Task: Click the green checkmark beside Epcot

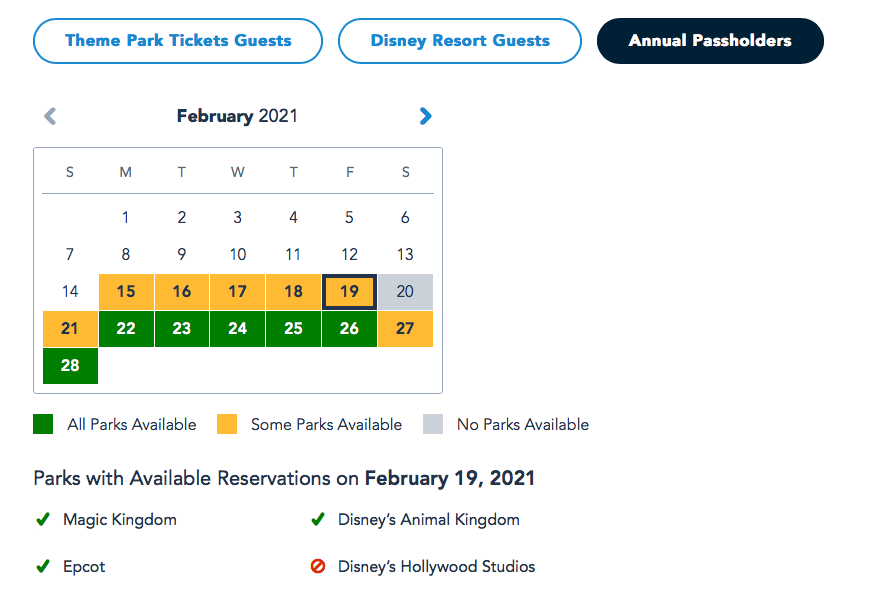Action: [x=43, y=567]
